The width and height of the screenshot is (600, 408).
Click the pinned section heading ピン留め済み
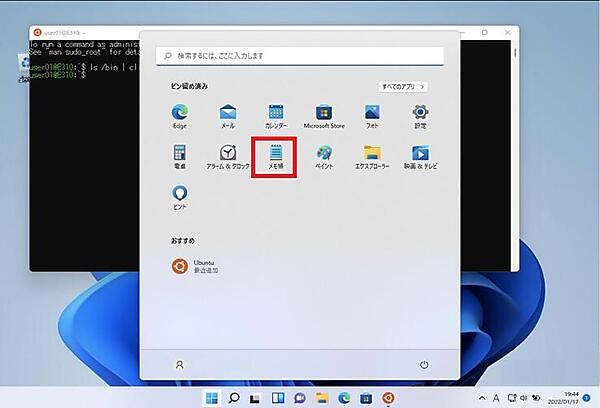click(x=189, y=86)
